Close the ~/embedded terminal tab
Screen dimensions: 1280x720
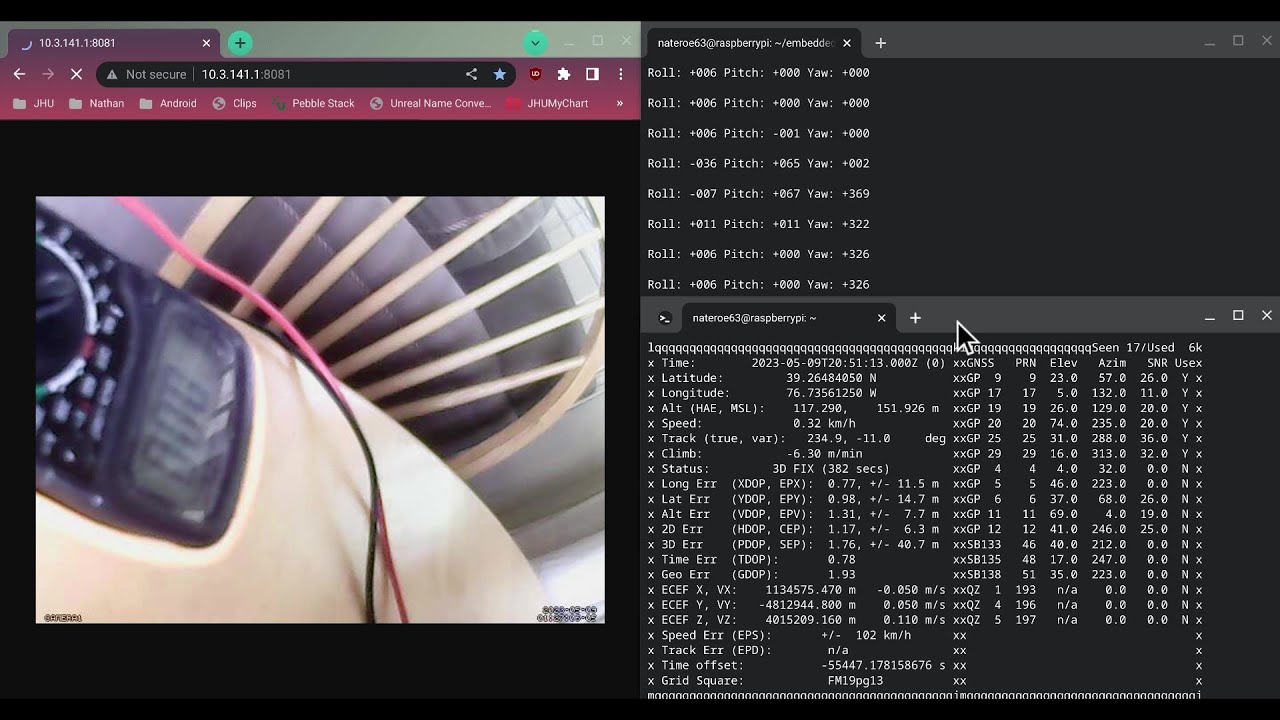click(x=847, y=43)
